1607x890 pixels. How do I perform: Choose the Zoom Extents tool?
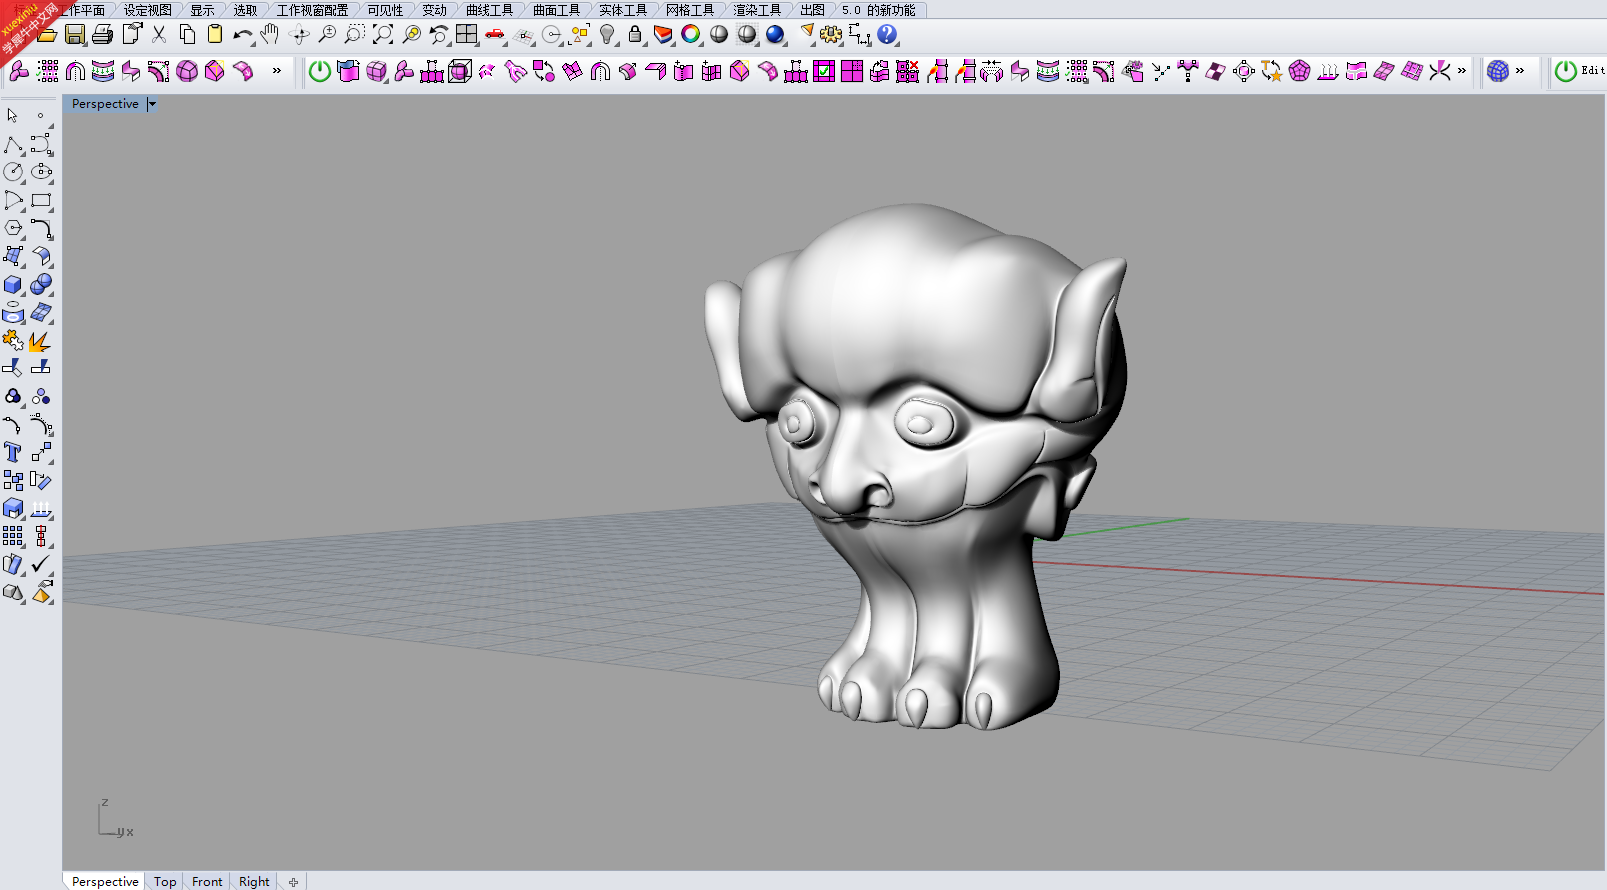[383, 35]
